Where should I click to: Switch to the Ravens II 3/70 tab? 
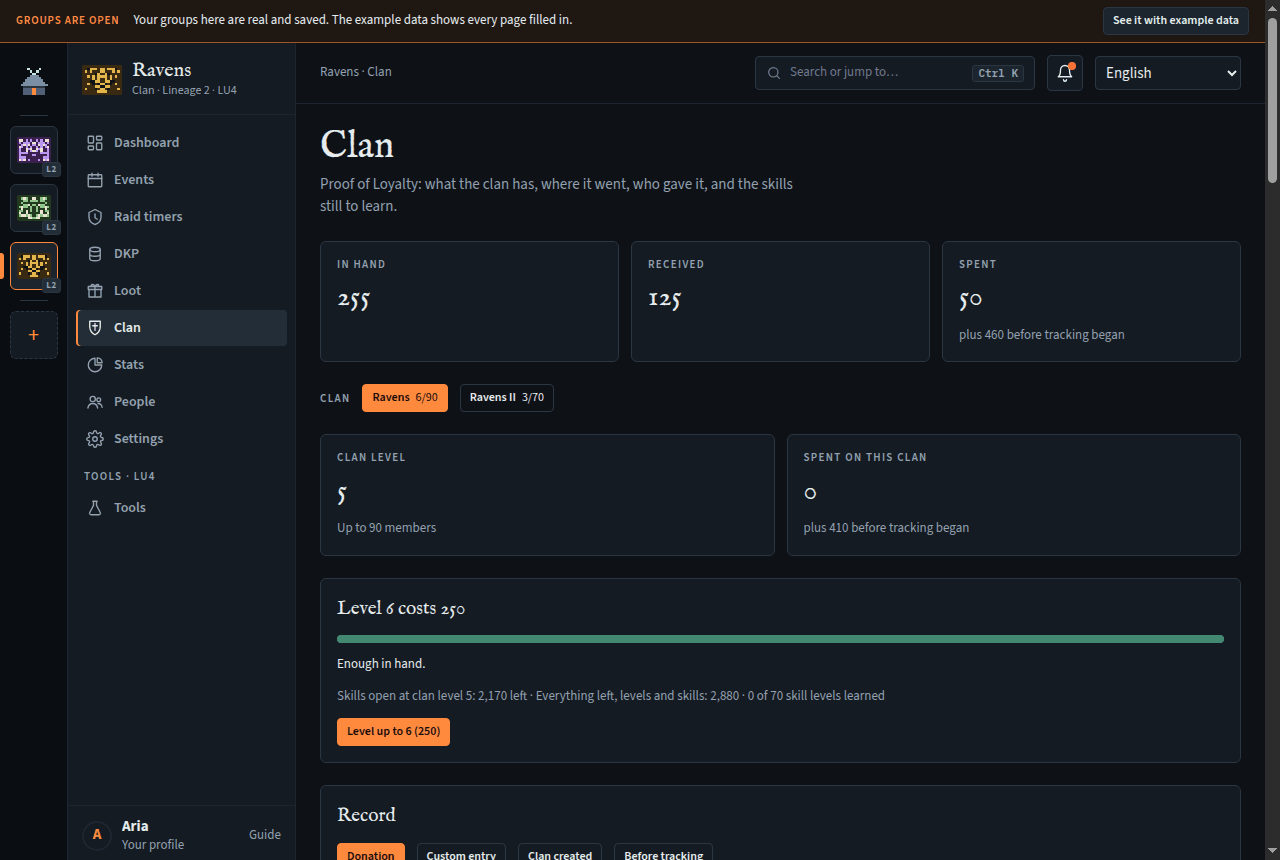click(507, 398)
